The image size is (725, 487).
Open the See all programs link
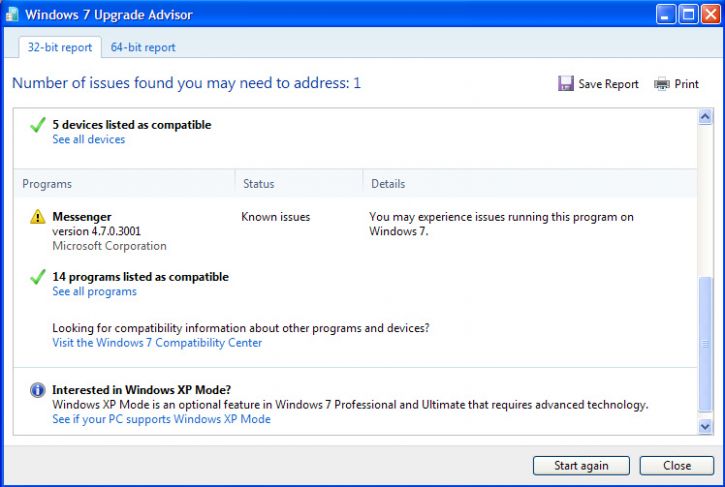[x=94, y=291]
